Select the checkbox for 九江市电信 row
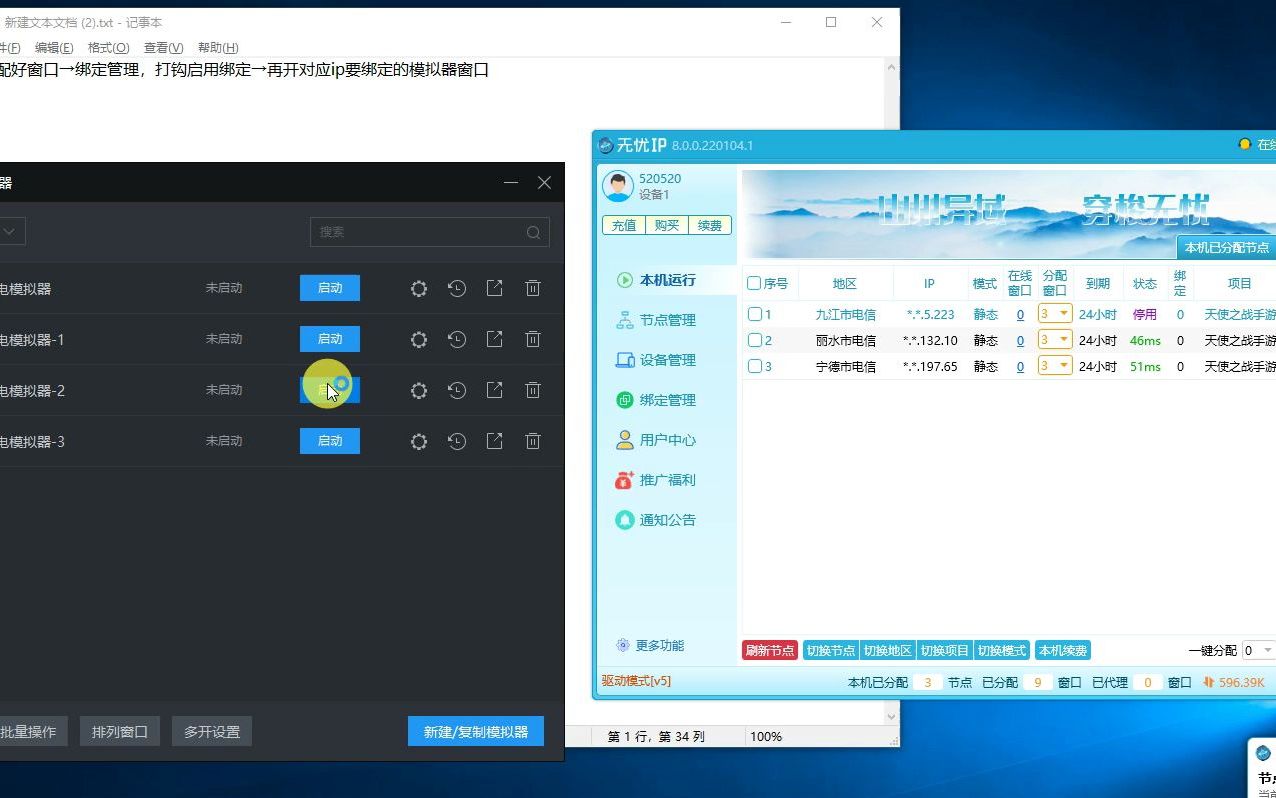The width and height of the screenshot is (1276, 798). (753, 313)
